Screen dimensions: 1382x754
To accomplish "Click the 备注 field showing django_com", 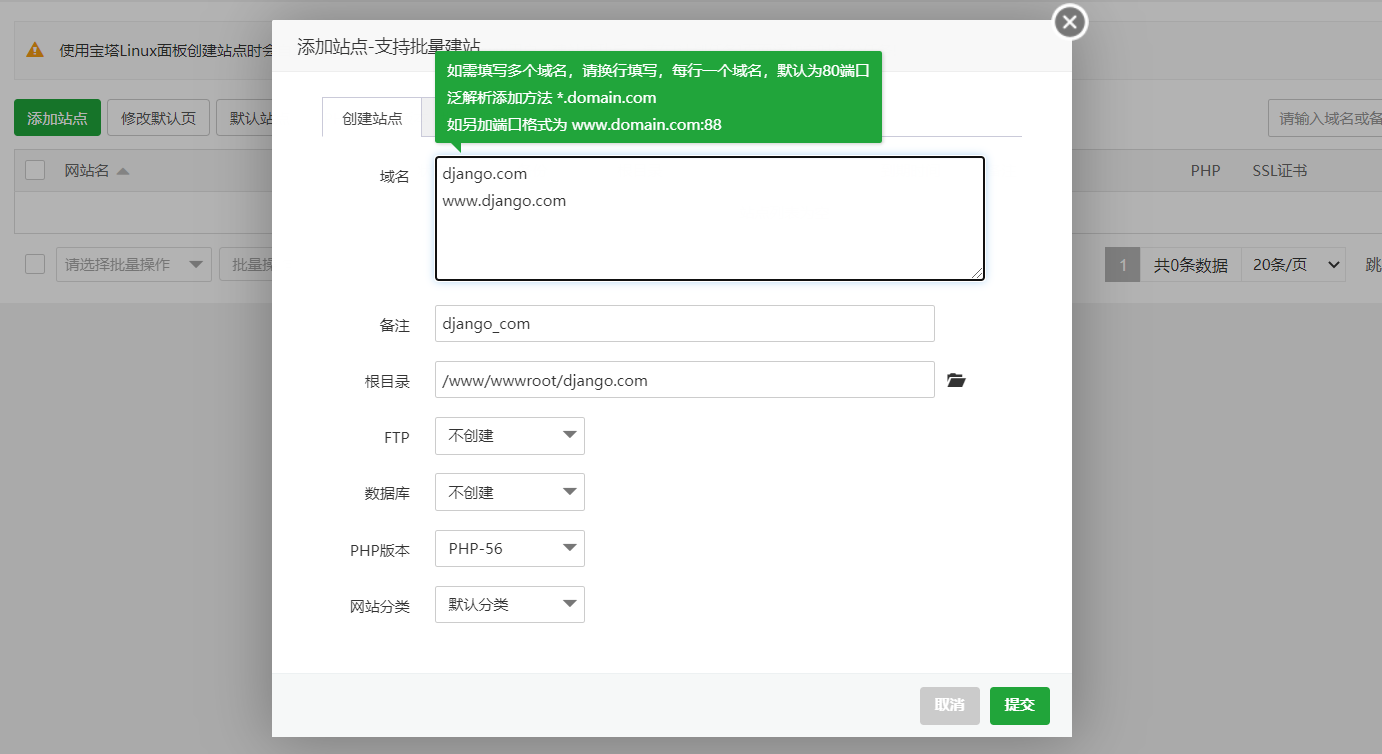I will tap(684, 323).
